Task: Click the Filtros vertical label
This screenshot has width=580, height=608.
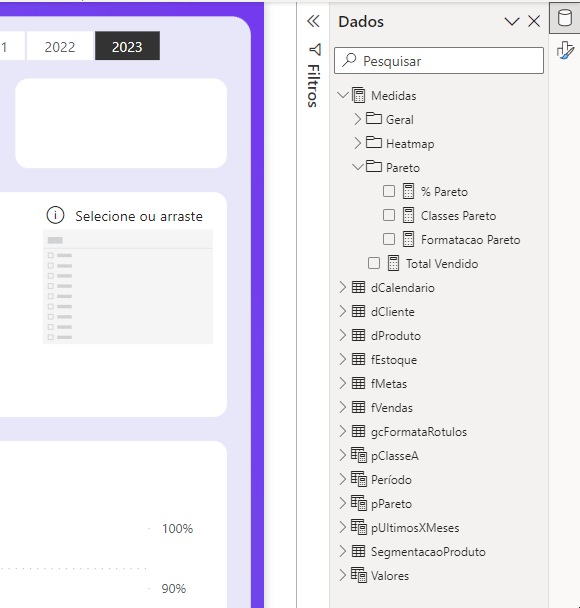Action: point(314,86)
